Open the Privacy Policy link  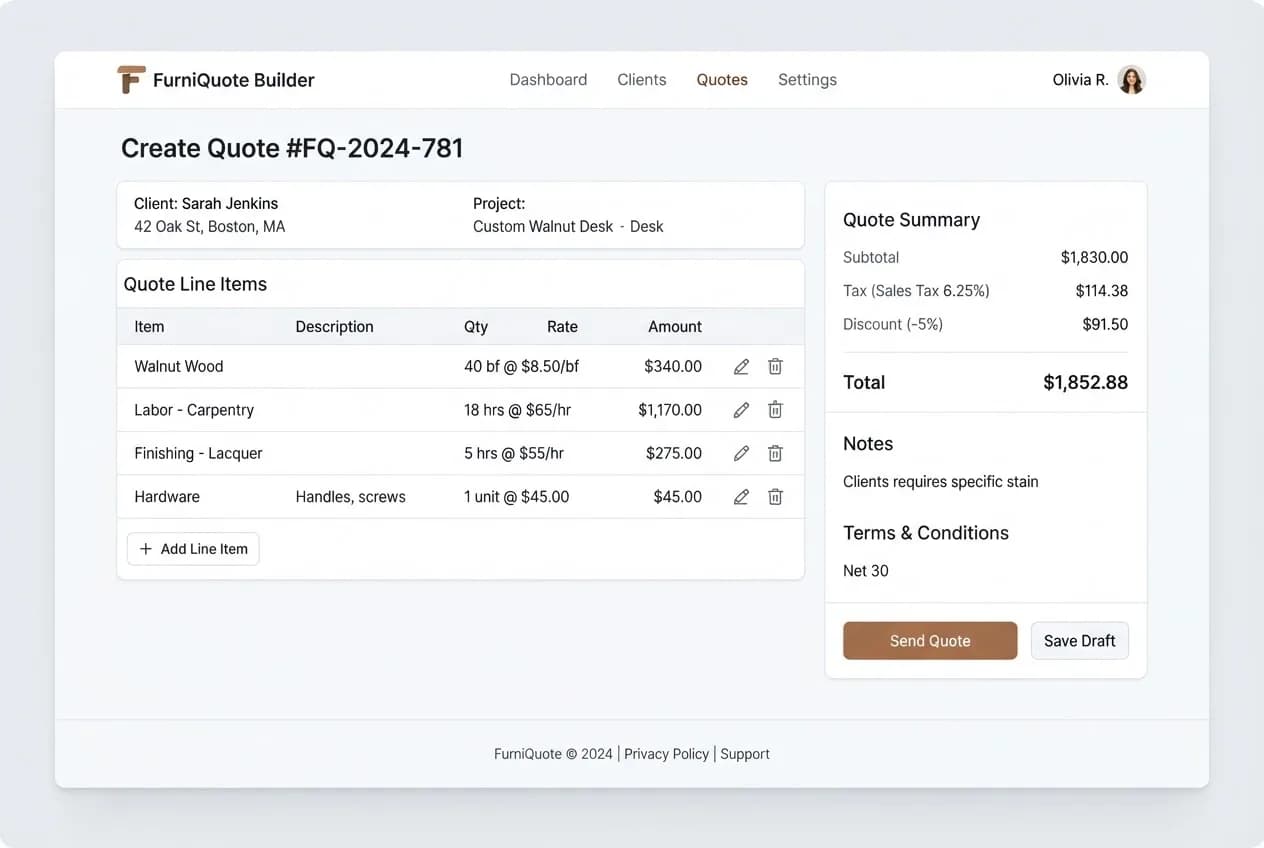click(666, 754)
